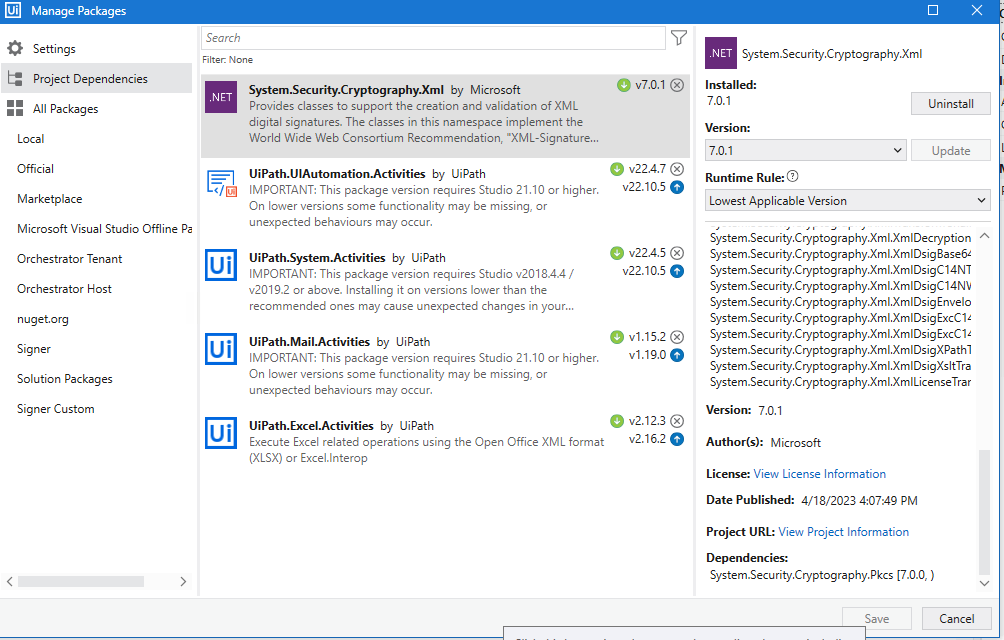The image size is (1004, 640).
Task: Open the Runtime Rule dropdown
Action: 848,200
